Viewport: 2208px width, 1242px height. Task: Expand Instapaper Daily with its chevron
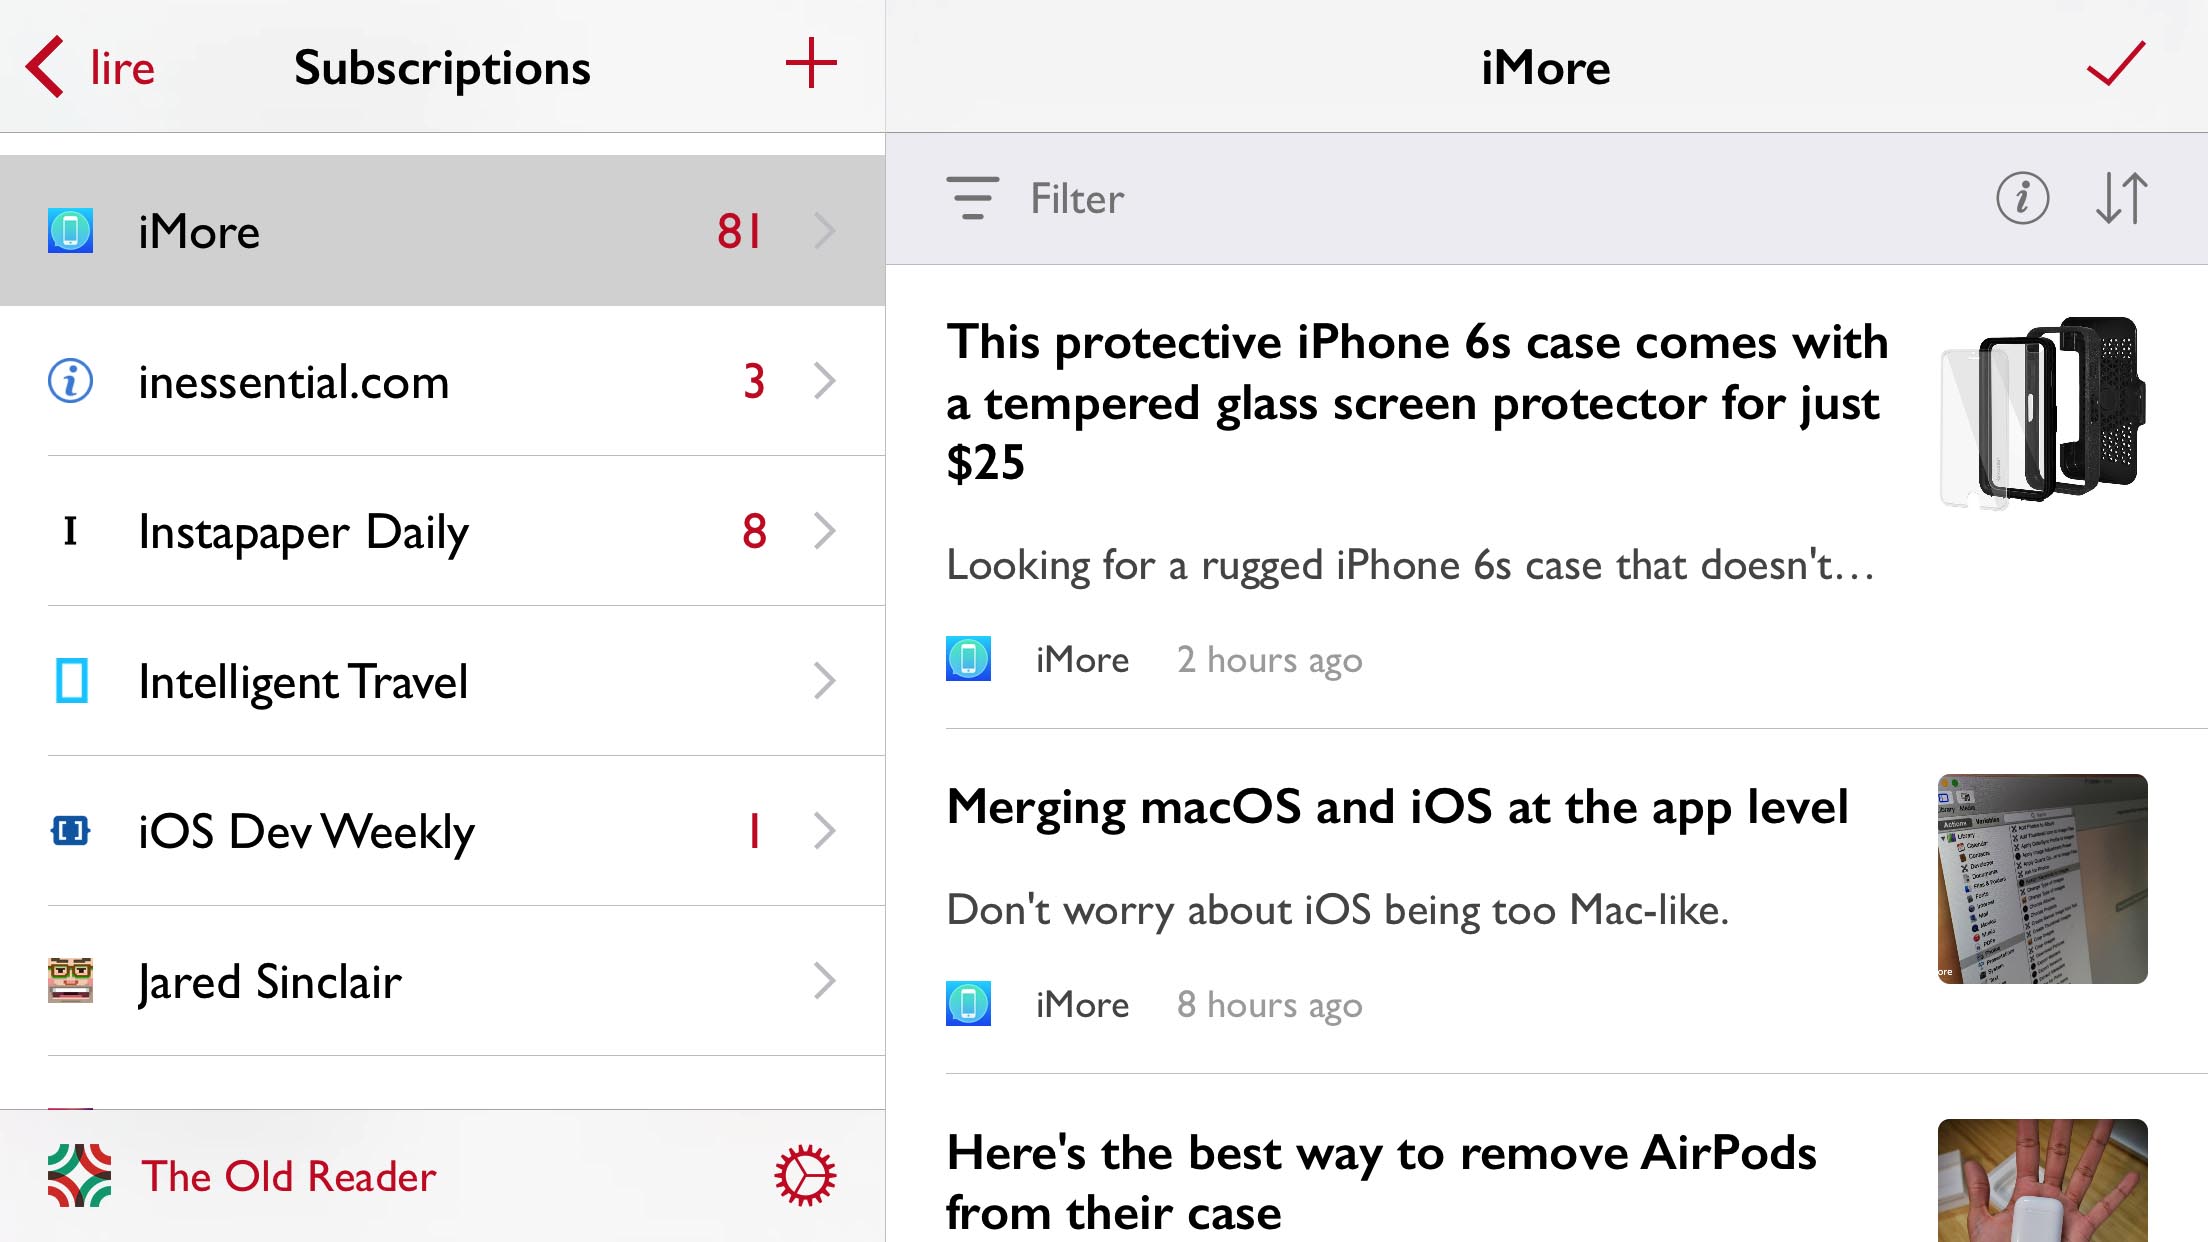point(824,530)
